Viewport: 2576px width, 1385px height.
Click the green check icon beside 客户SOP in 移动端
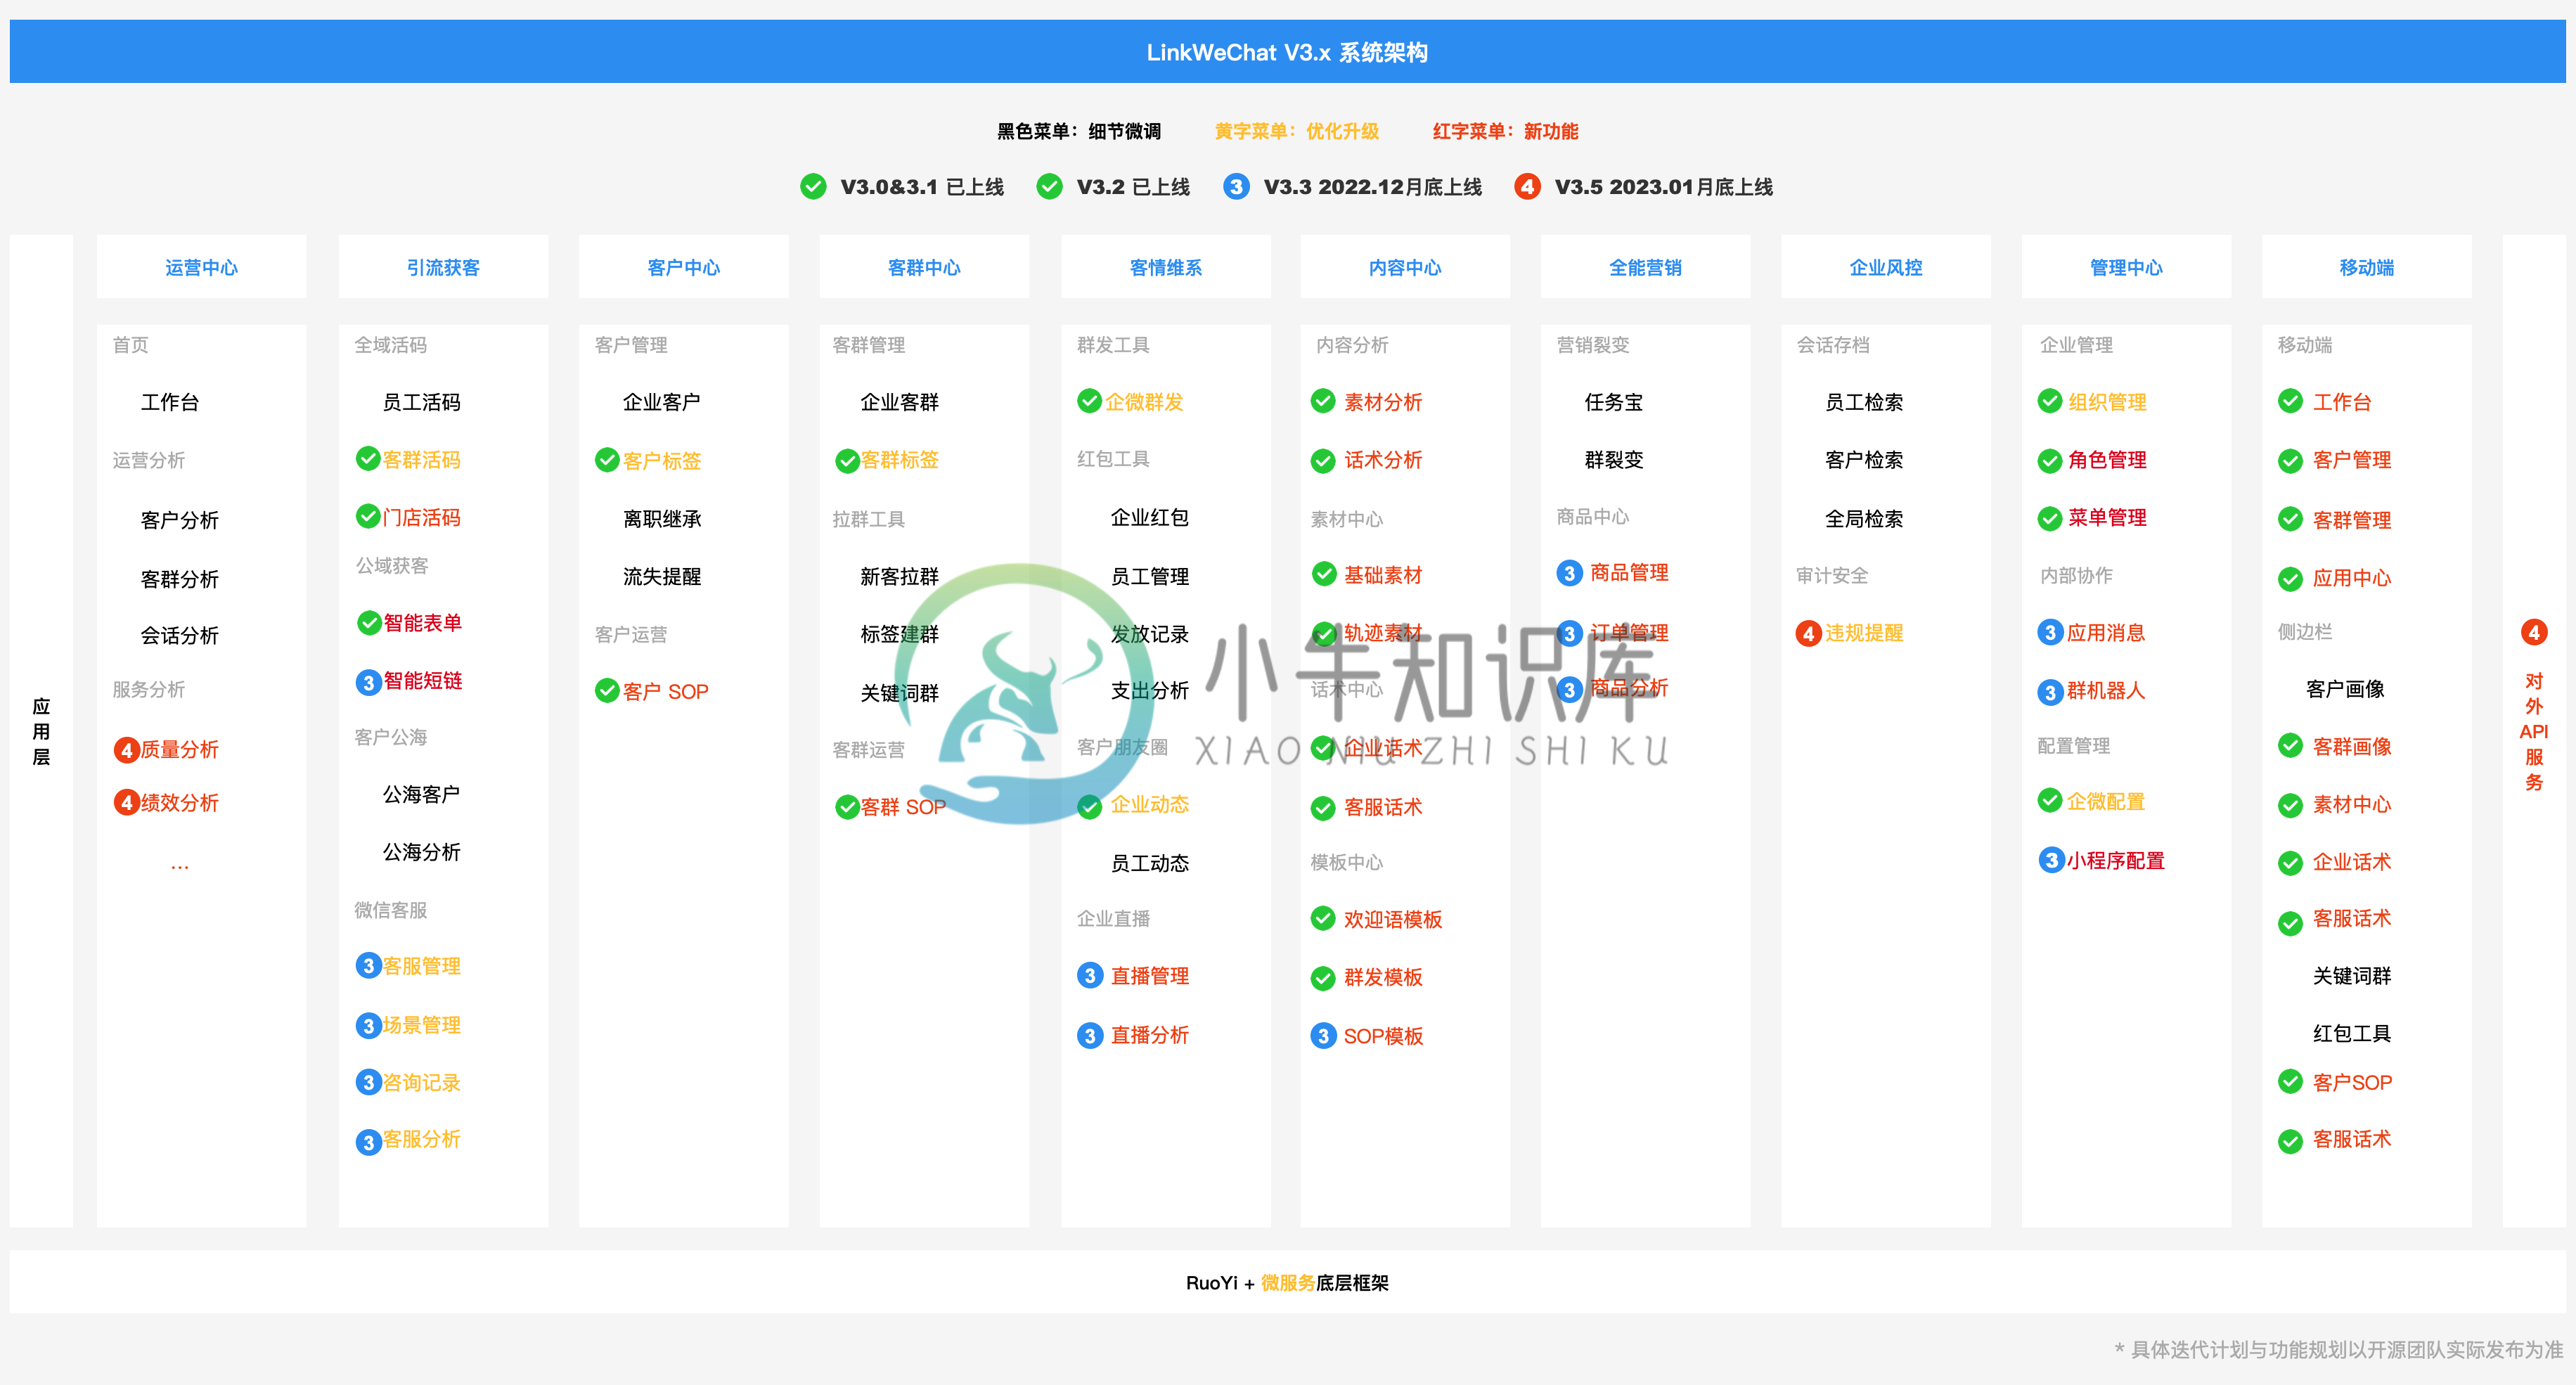[2290, 1081]
